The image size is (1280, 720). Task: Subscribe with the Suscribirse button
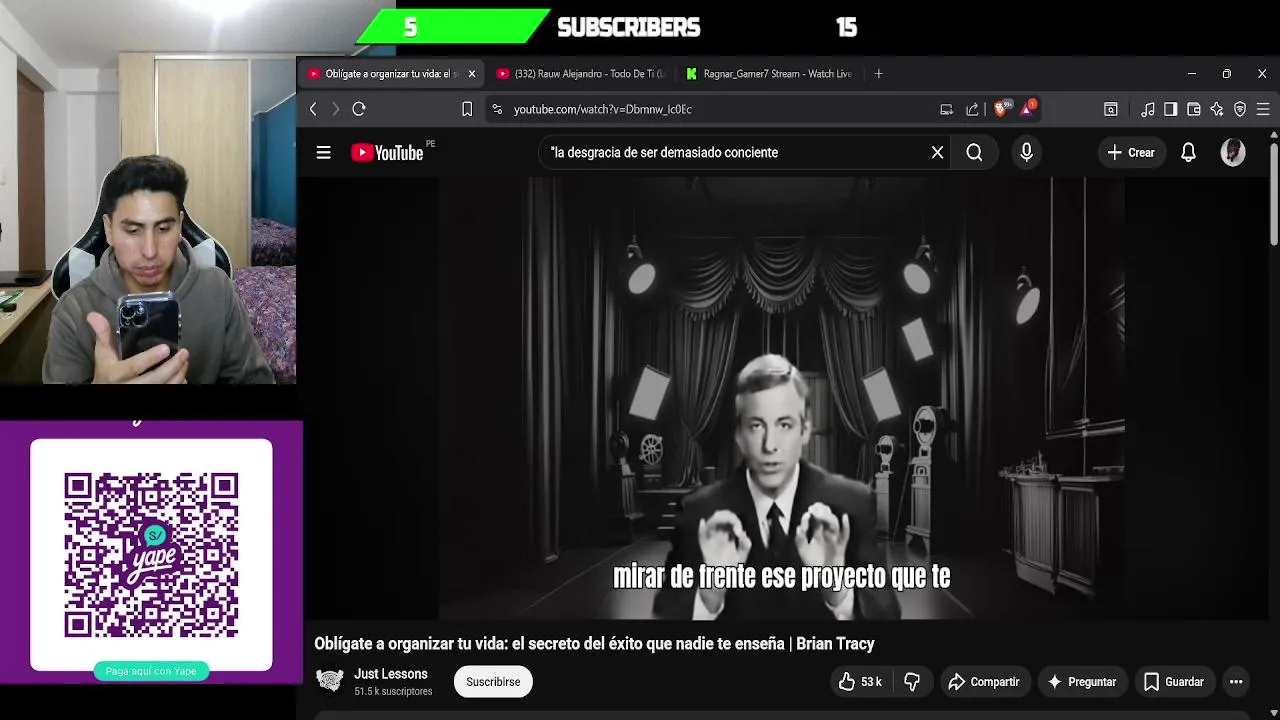tap(493, 682)
